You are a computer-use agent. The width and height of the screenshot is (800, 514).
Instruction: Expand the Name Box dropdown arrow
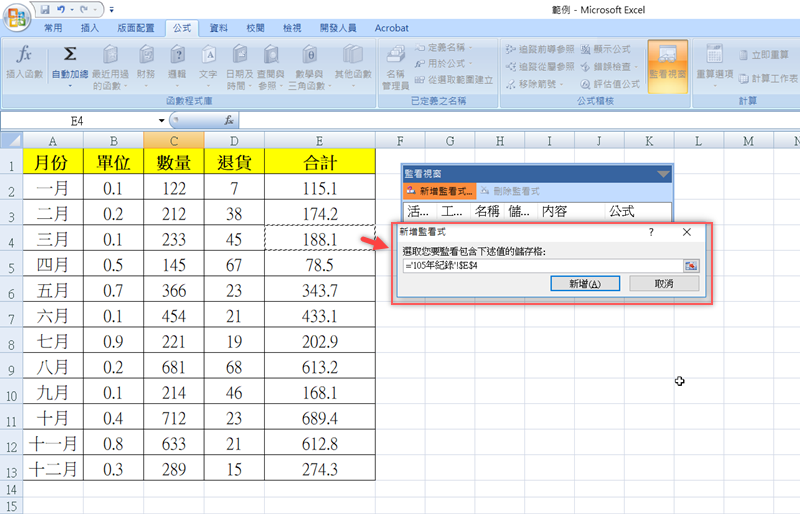(162, 120)
